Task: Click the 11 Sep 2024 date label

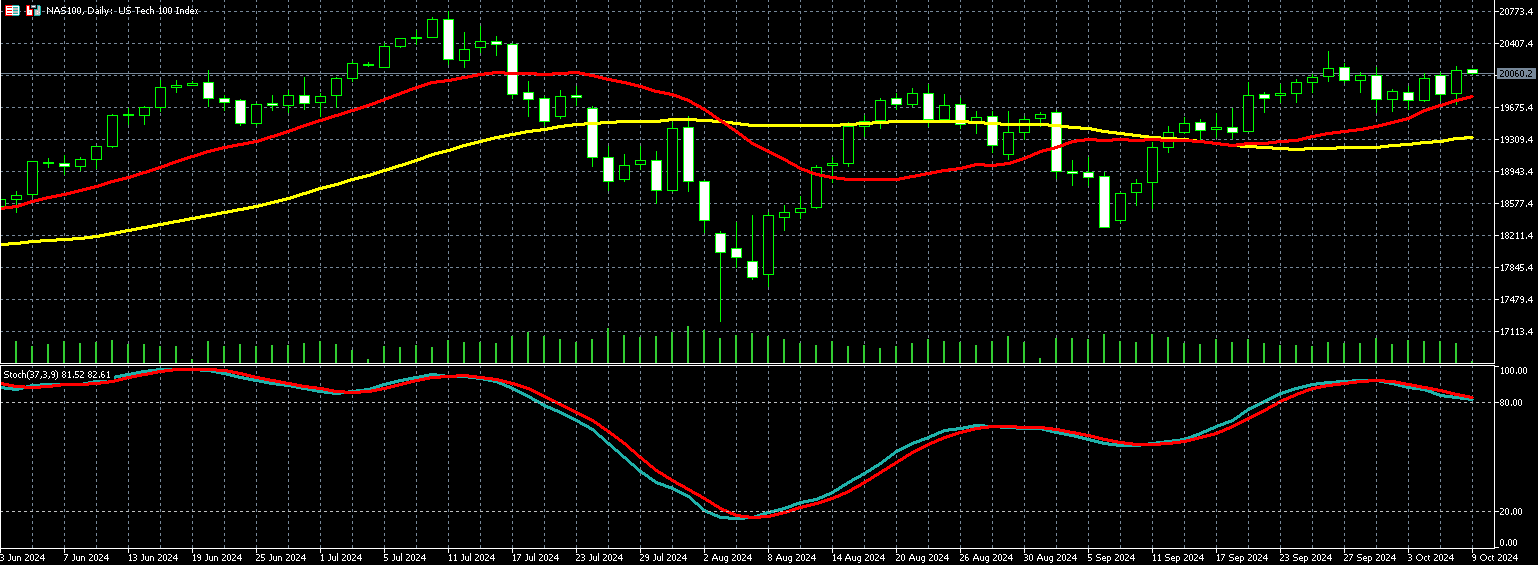Action: (1177, 557)
